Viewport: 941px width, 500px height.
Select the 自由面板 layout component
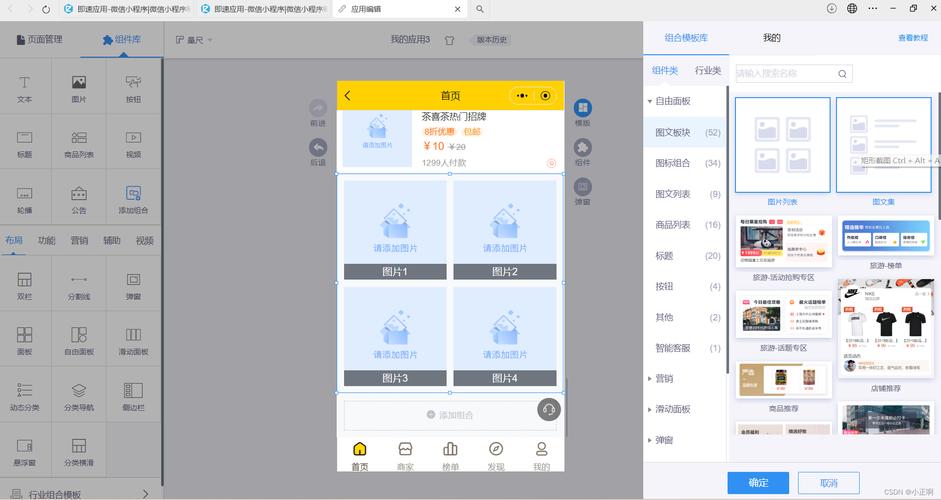tap(79, 340)
